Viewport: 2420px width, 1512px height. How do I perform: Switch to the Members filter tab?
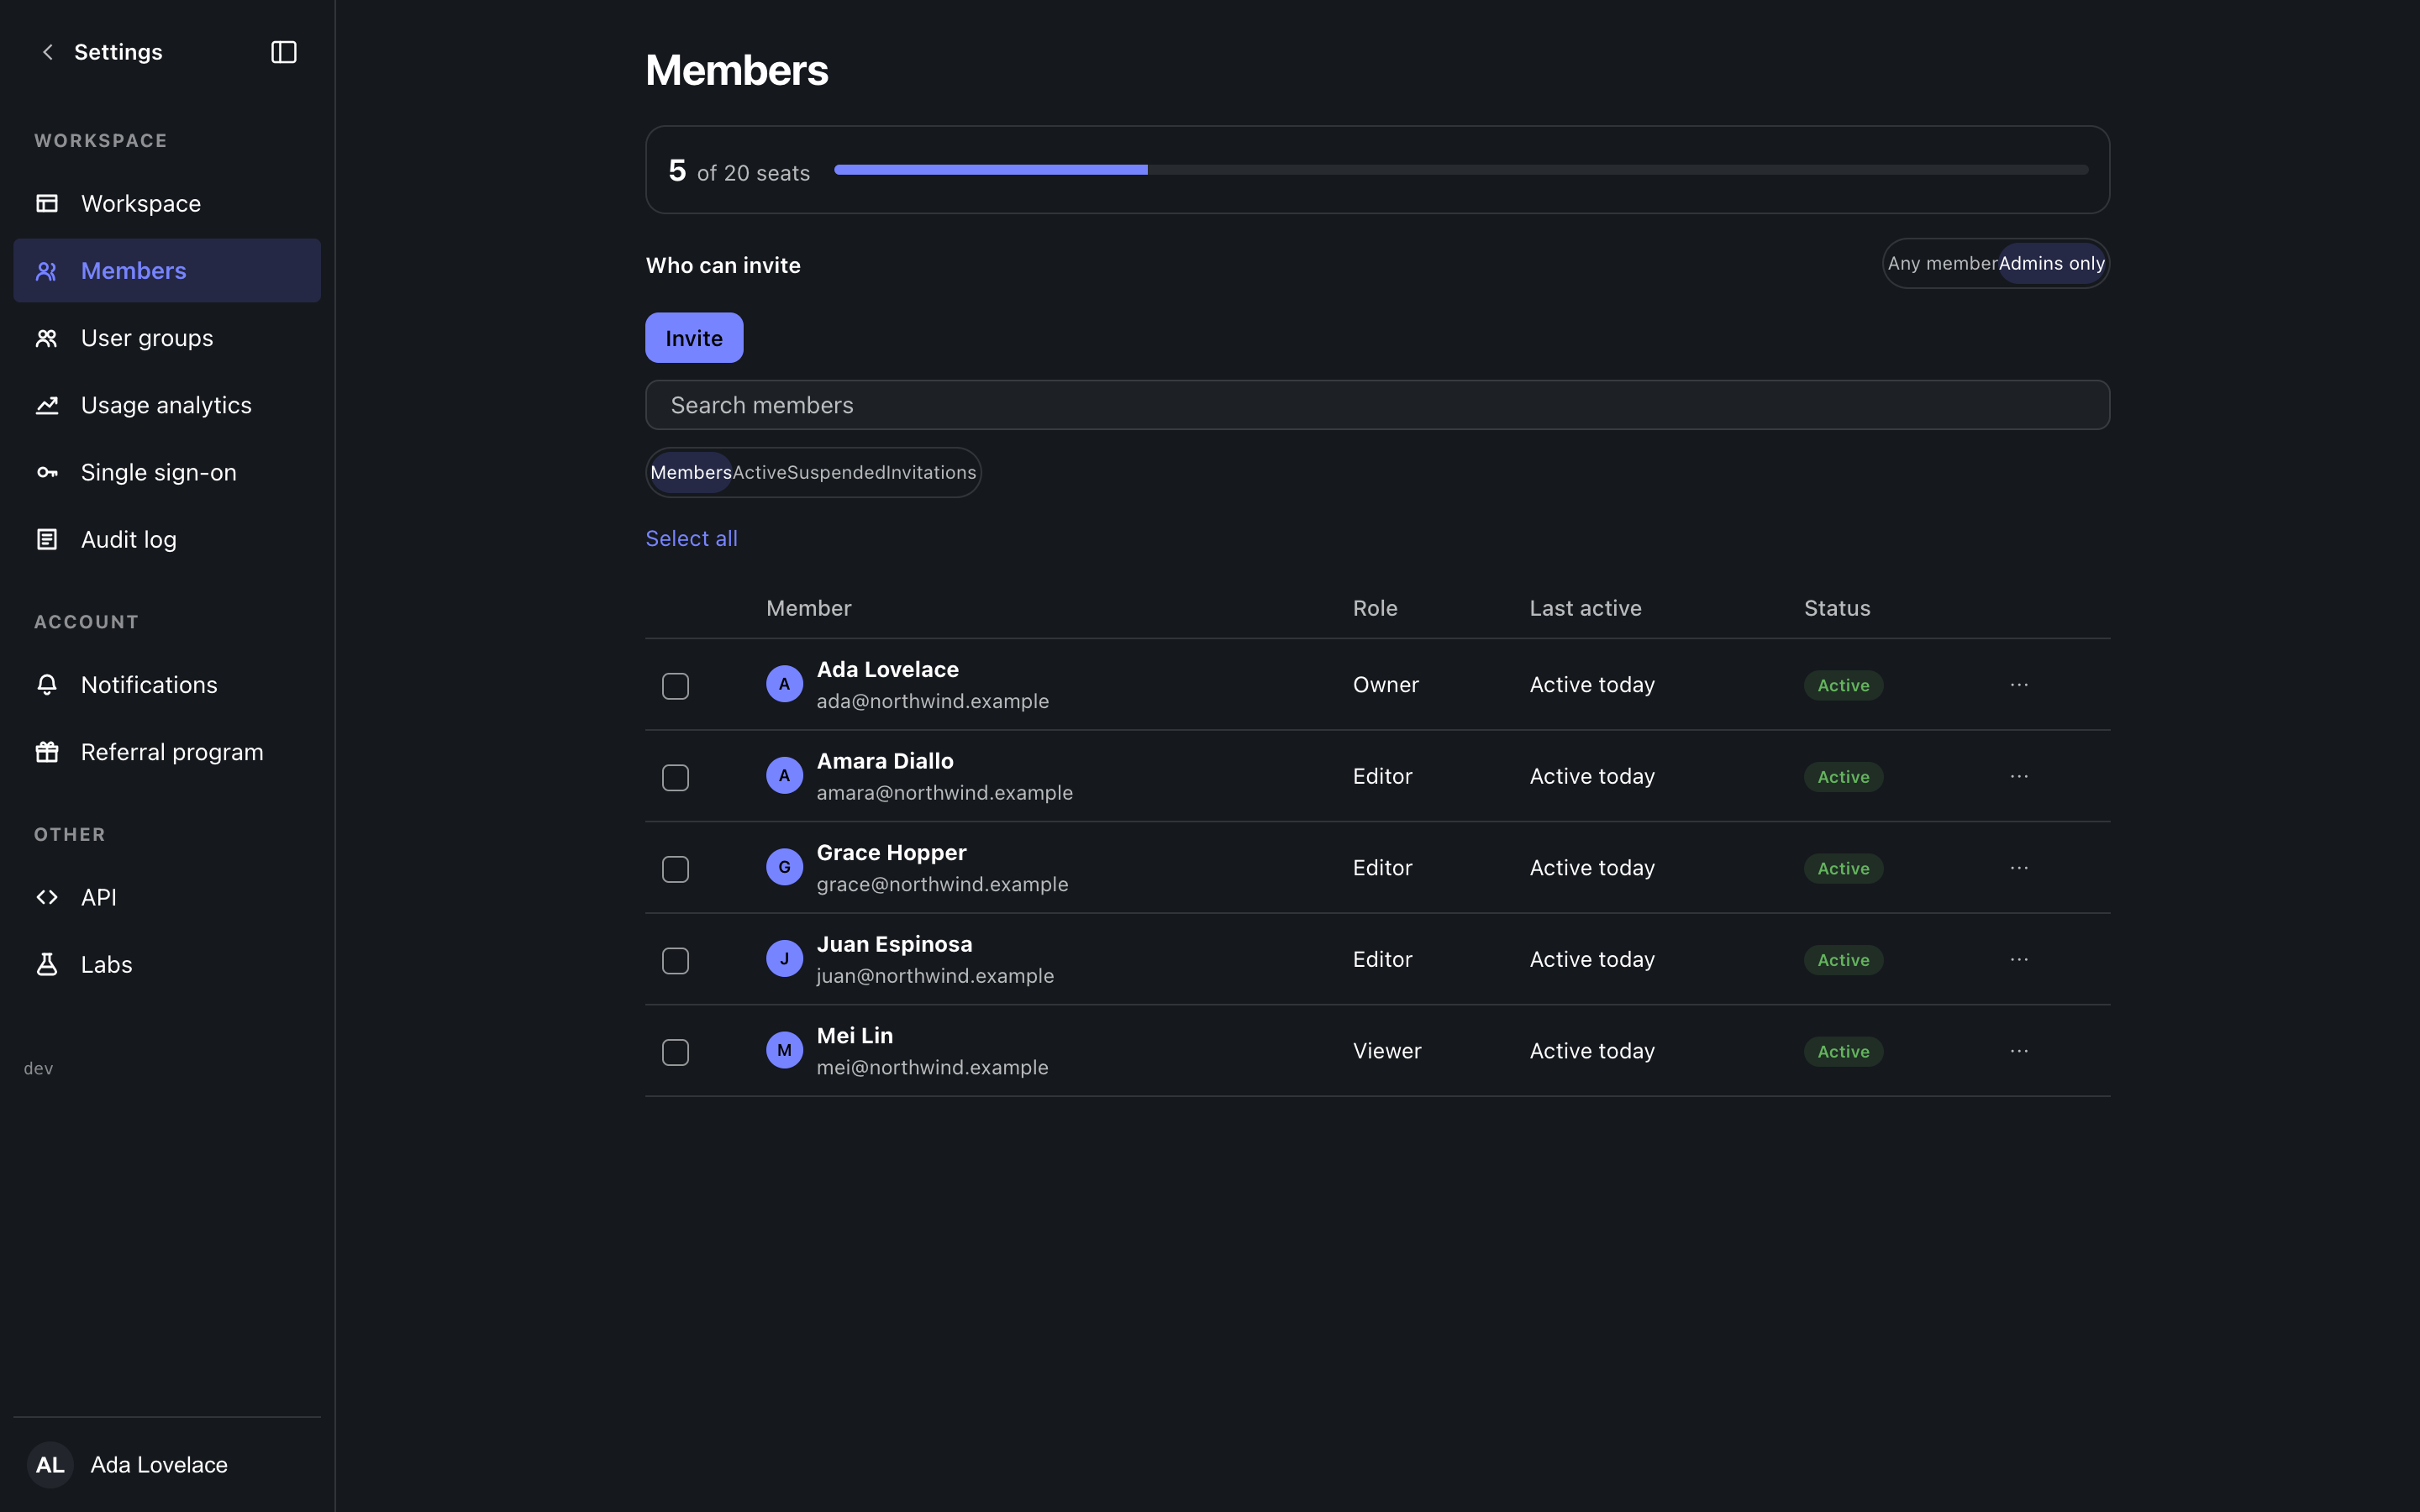pyautogui.click(x=691, y=472)
